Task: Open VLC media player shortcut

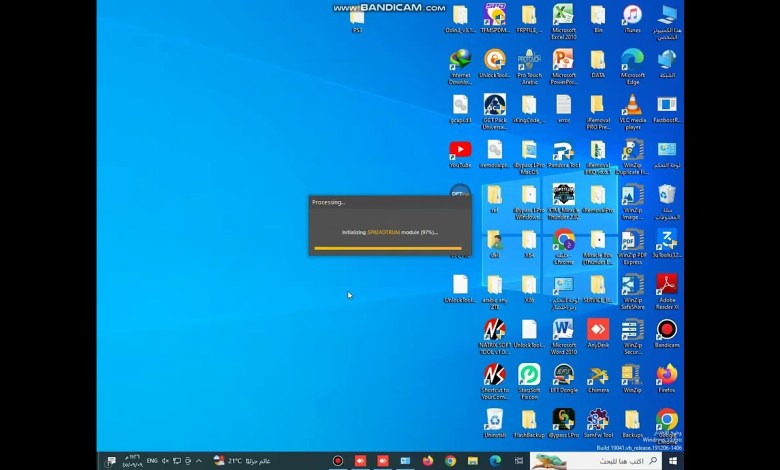Action: click(x=632, y=112)
